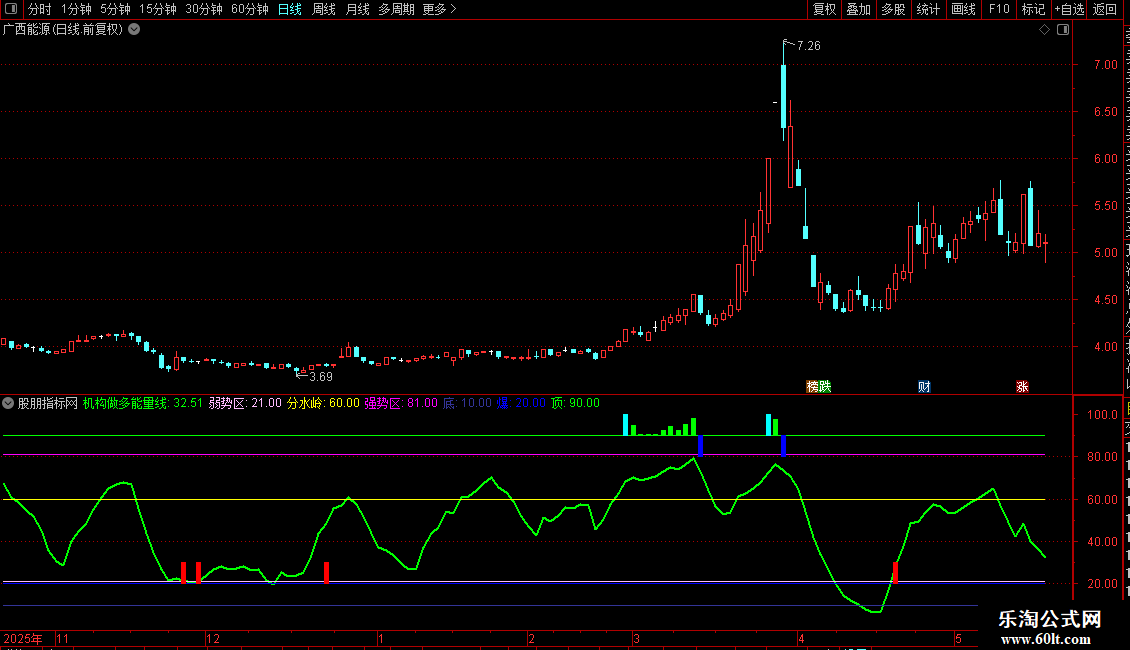Click the 顶: 90.00 indicator label
This screenshot has width=1130, height=650.
575,404
